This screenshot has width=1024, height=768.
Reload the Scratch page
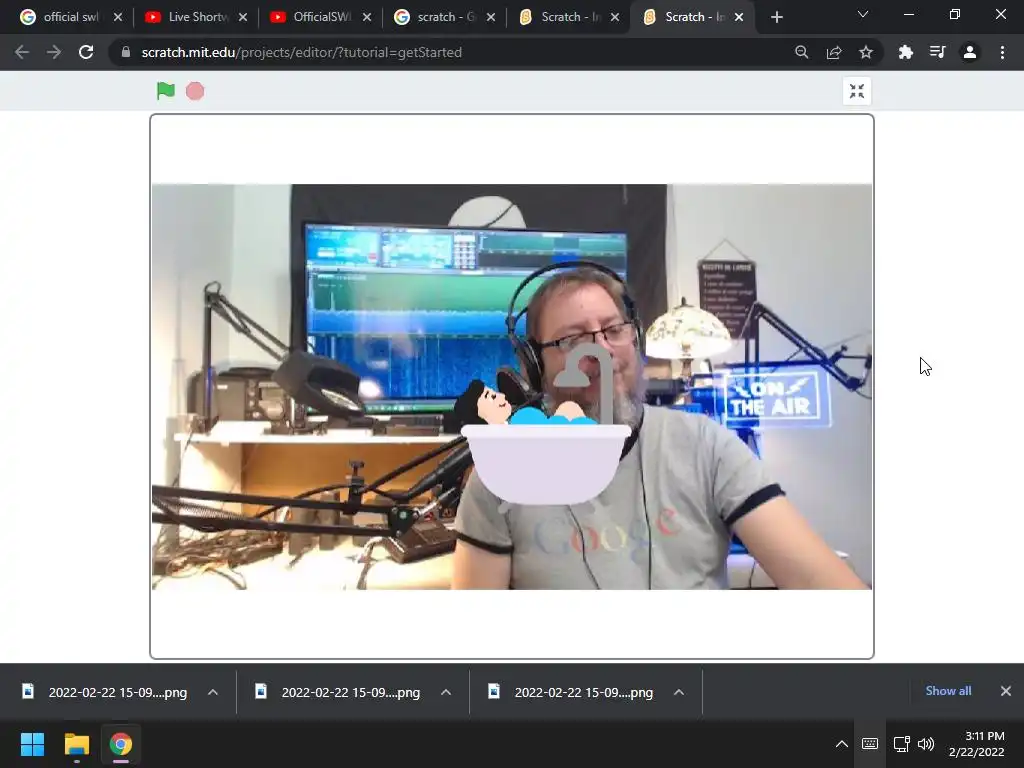86,52
